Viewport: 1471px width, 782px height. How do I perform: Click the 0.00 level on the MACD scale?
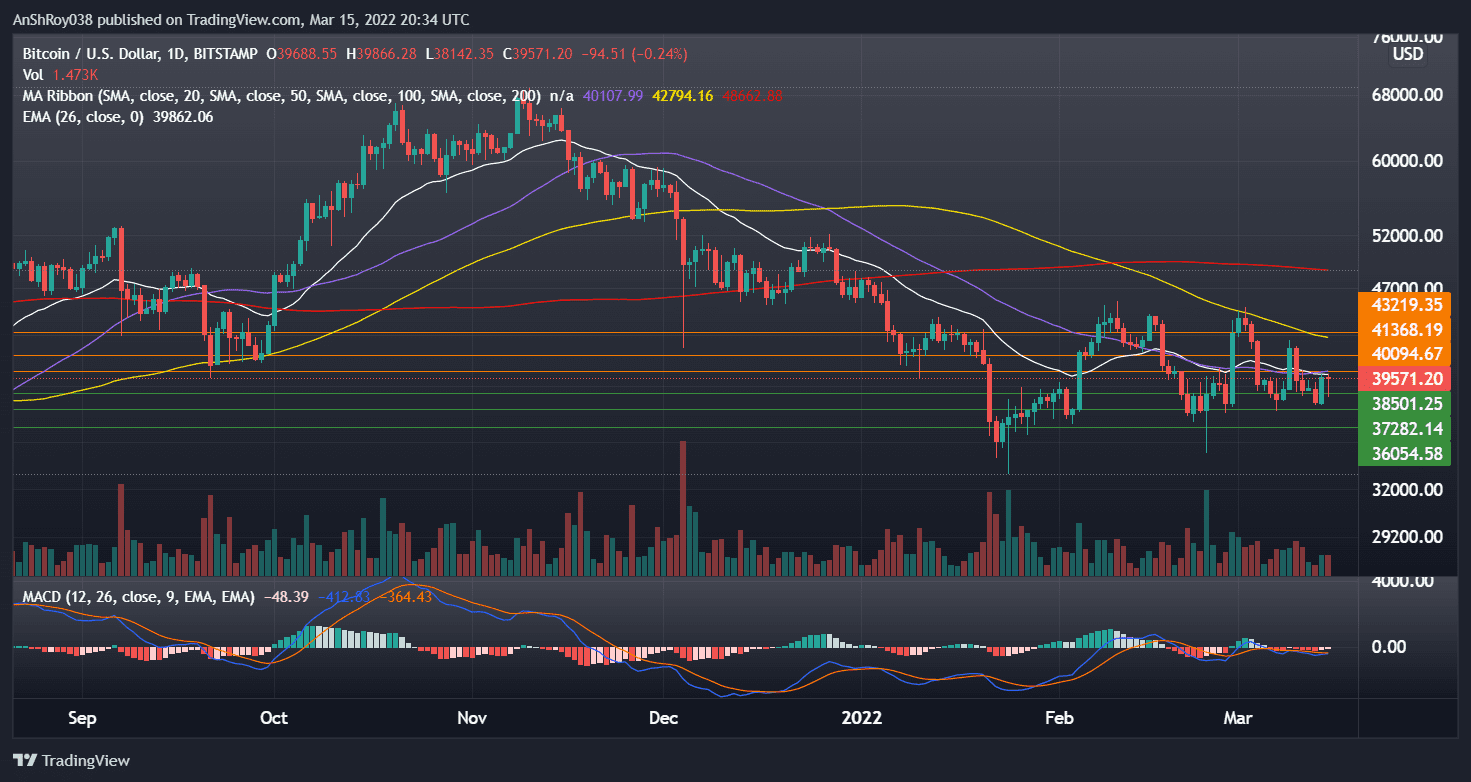[1390, 647]
